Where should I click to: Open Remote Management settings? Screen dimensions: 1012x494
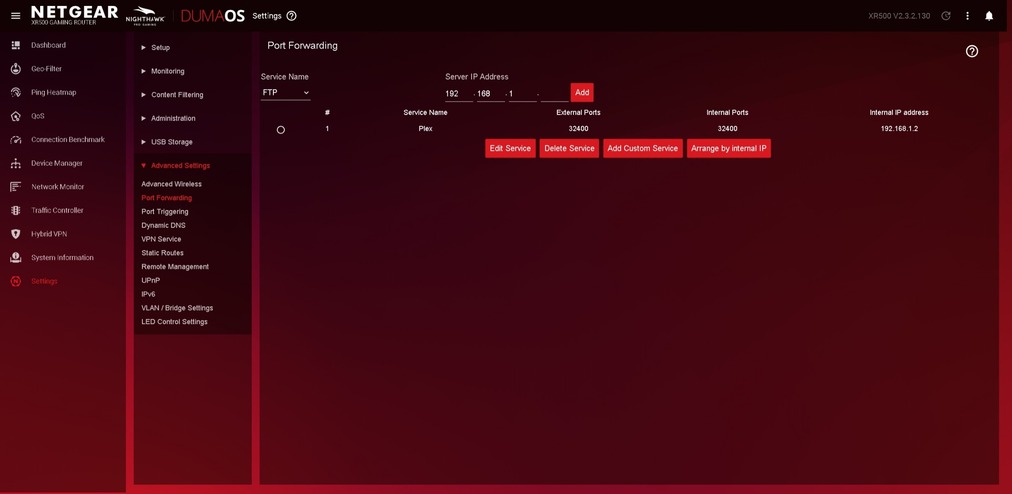click(175, 267)
